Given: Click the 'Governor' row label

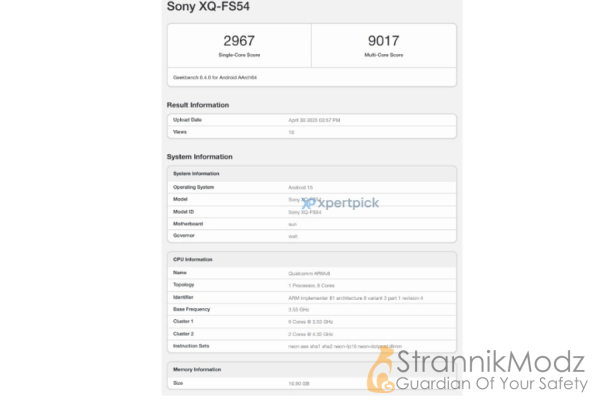Looking at the screenshot, I should pyautogui.click(x=184, y=235).
